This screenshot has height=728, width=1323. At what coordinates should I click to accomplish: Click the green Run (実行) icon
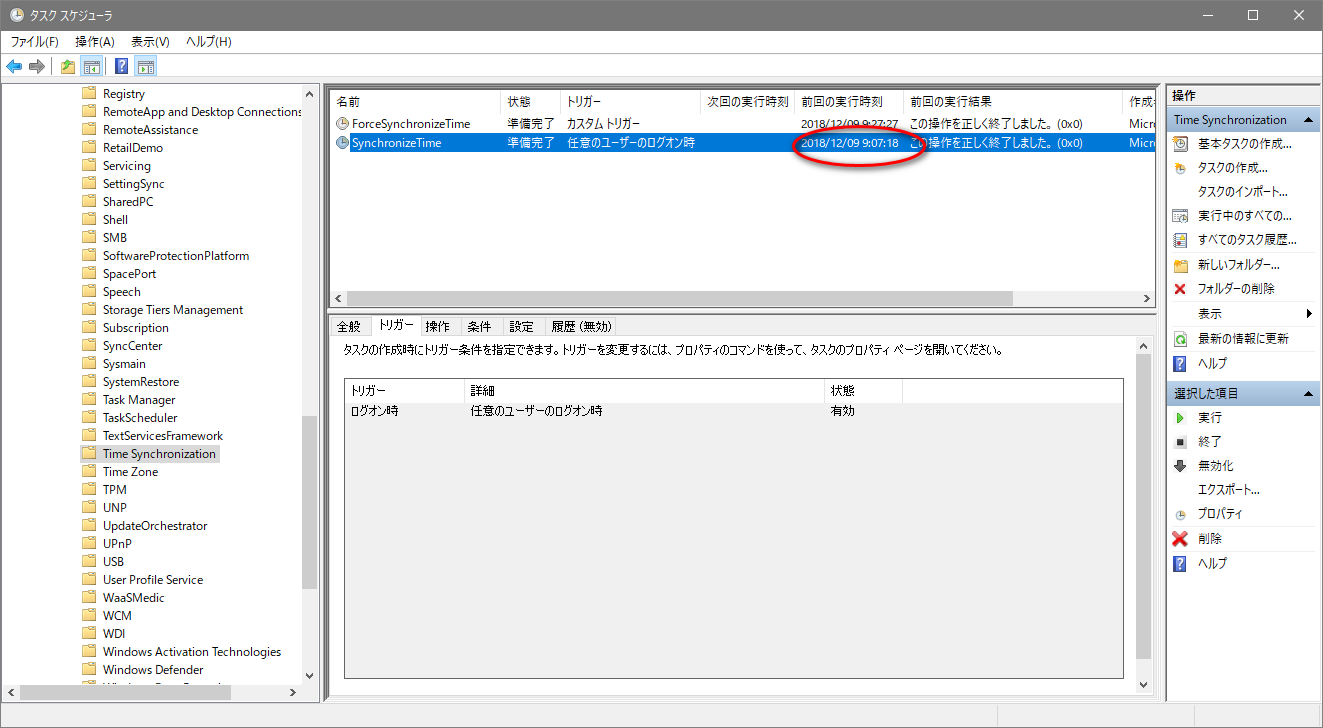coord(1180,418)
